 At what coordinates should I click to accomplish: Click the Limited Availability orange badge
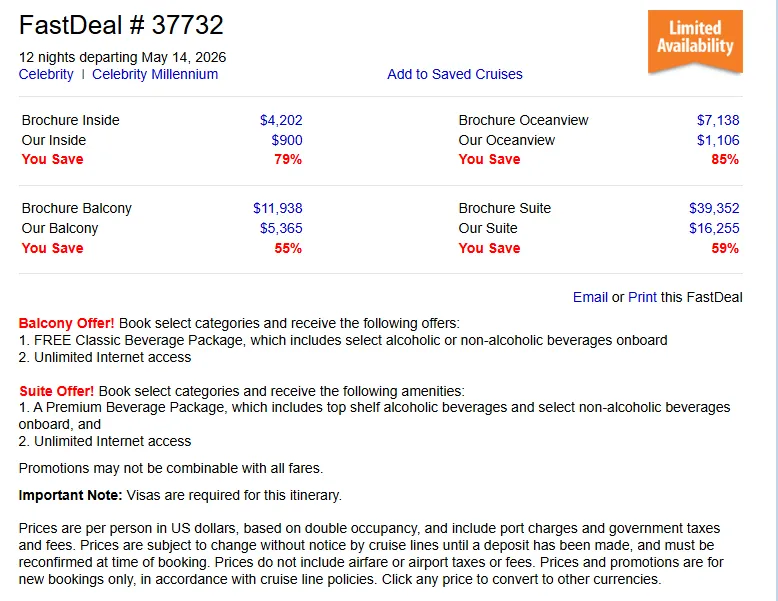(x=695, y=42)
